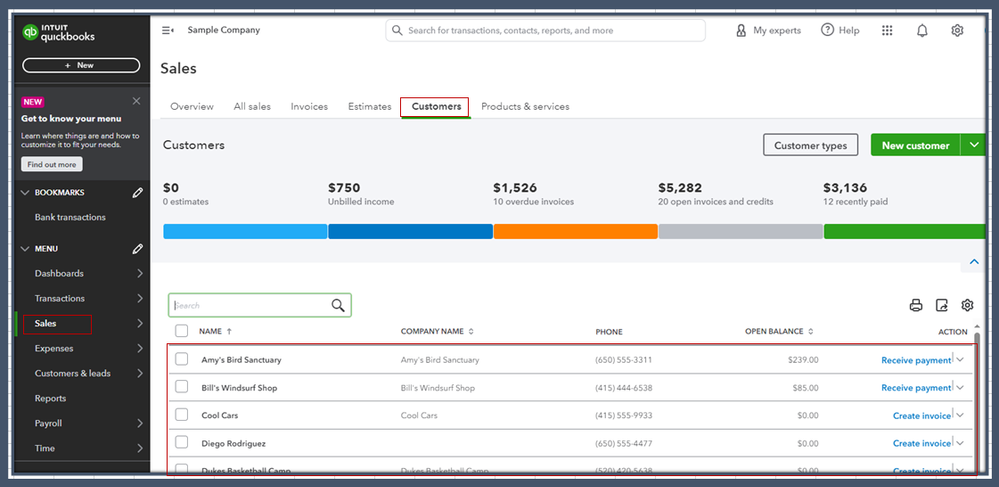This screenshot has height=487, width=999.
Task: Expand Expenses submenu arrow
Action: tap(140, 349)
